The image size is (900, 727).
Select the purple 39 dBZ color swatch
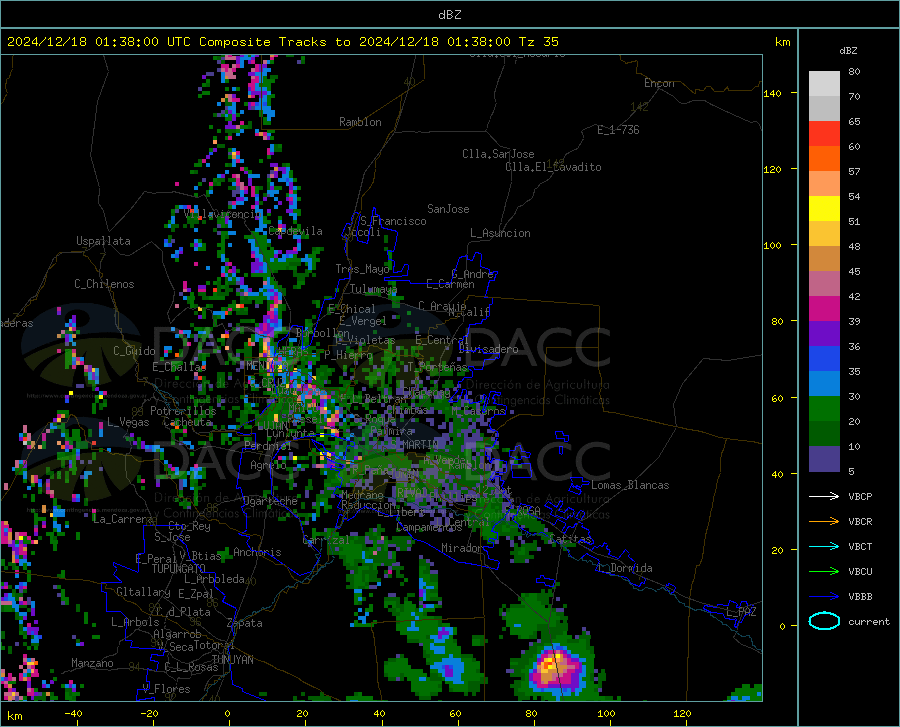click(824, 334)
